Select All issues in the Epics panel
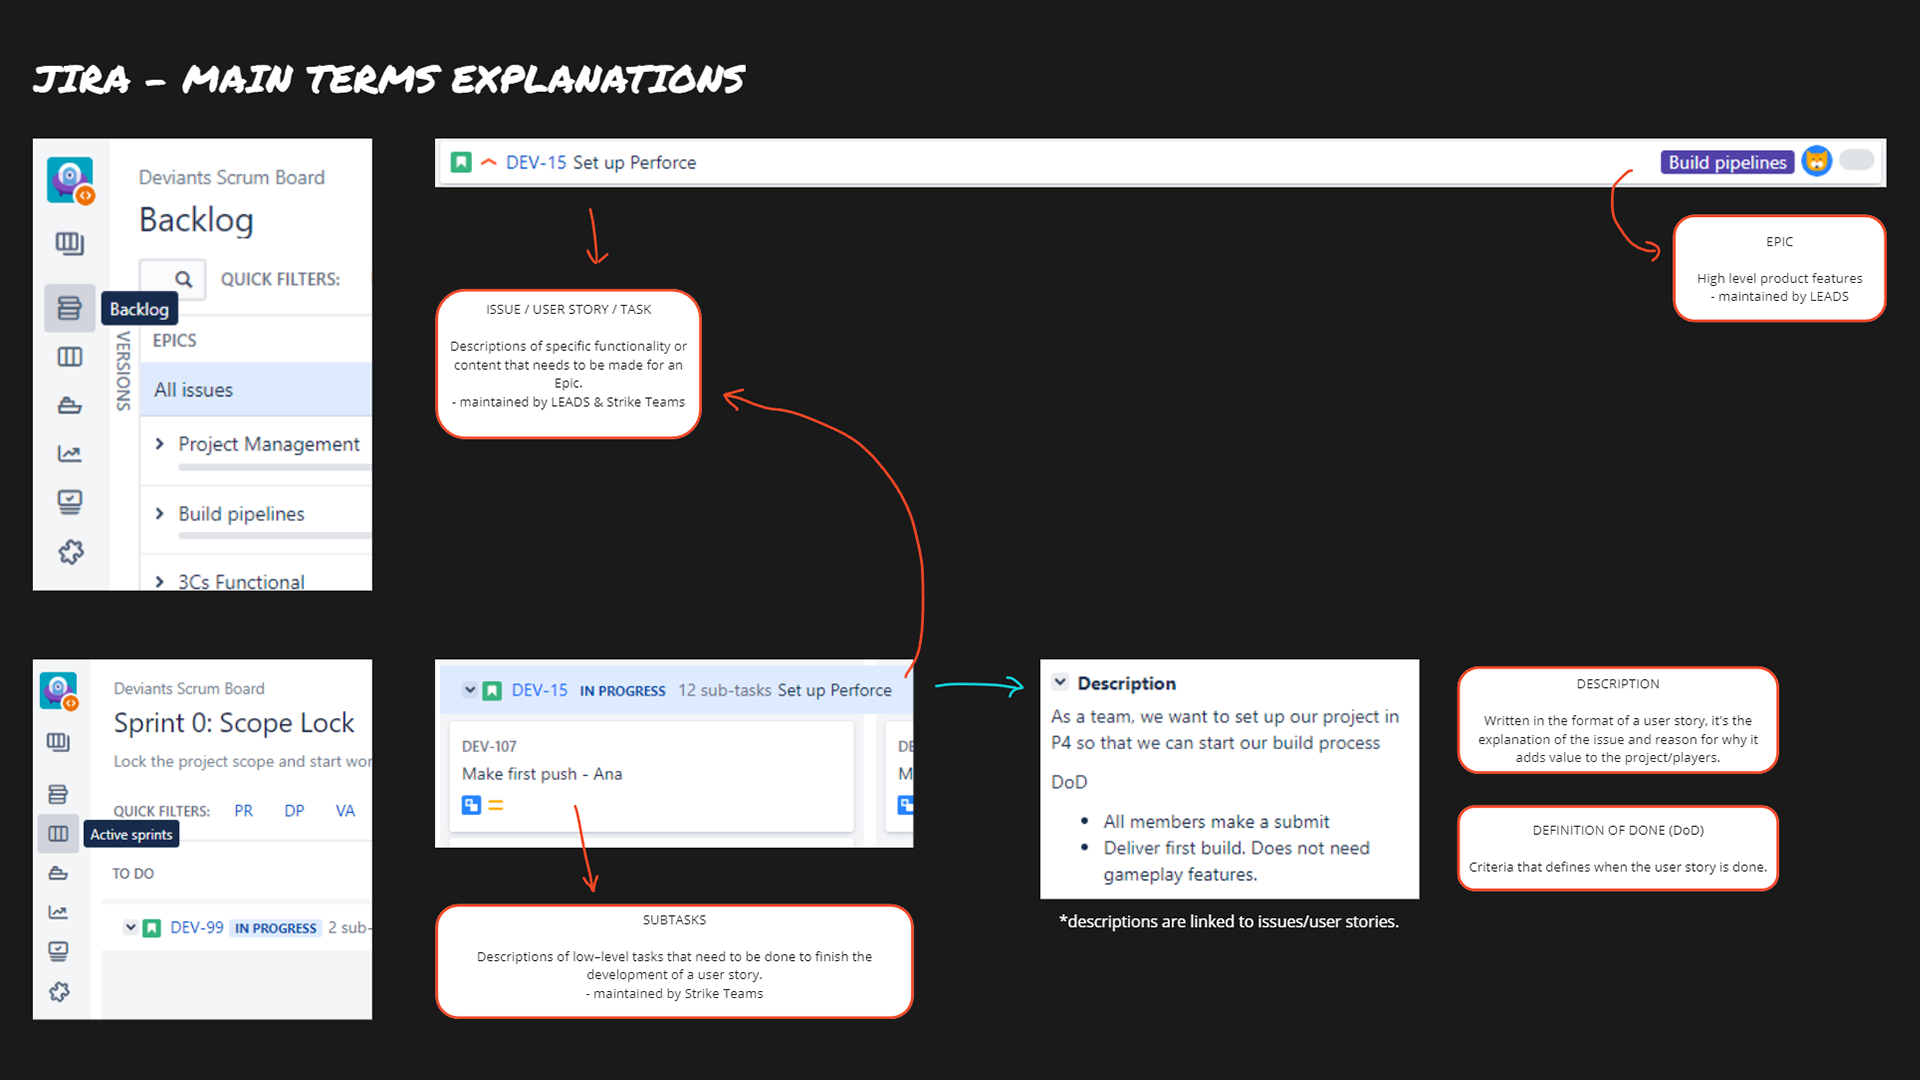The width and height of the screenshot is (1920, 1080). [x=193, y=390]
